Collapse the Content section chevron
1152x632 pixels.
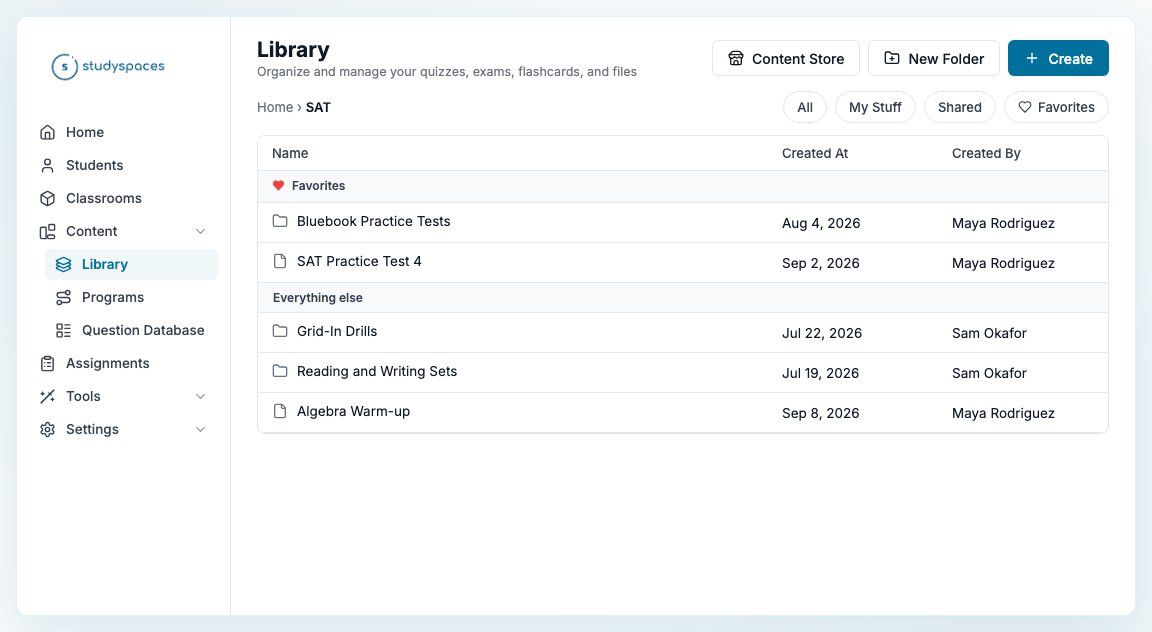coord(200,231)
